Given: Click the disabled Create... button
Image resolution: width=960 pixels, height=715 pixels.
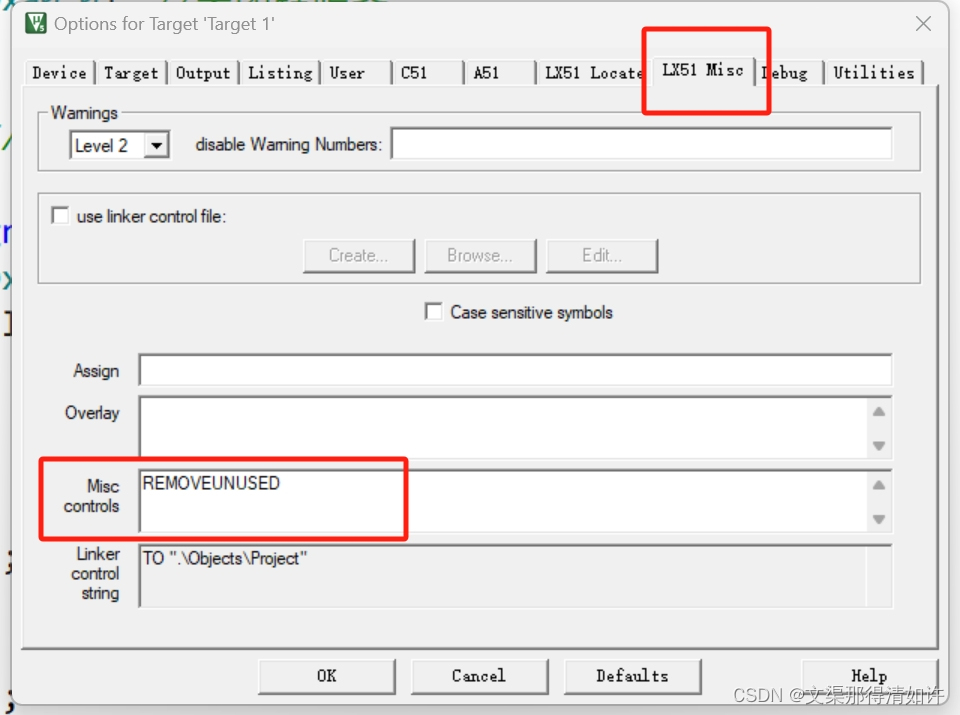Looking at the screenshot, I should [359, 255].
